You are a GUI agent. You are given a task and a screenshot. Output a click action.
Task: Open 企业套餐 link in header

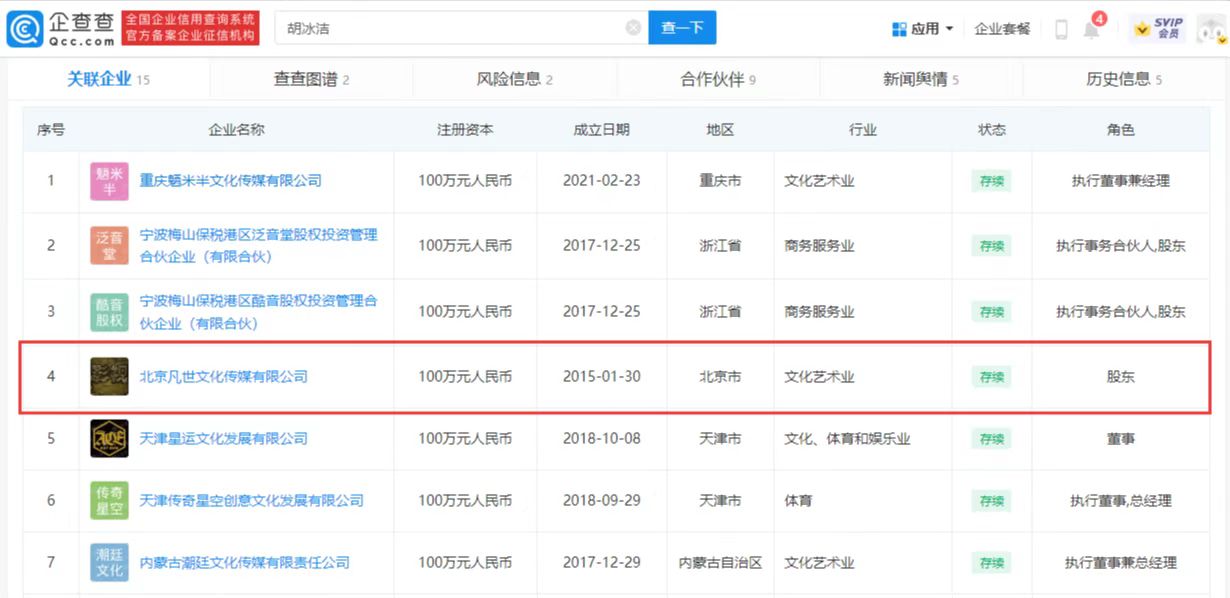pos(1002,29)
